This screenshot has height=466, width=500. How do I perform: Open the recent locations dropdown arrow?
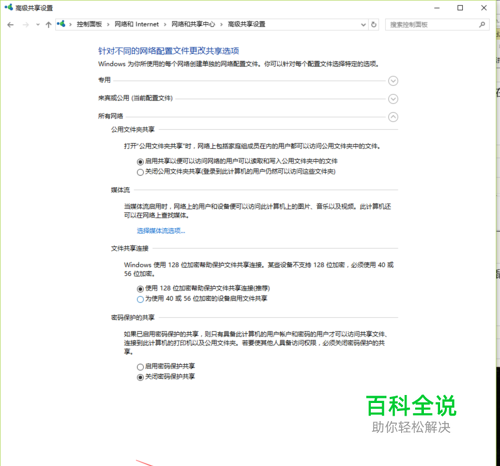pos(38,25)
